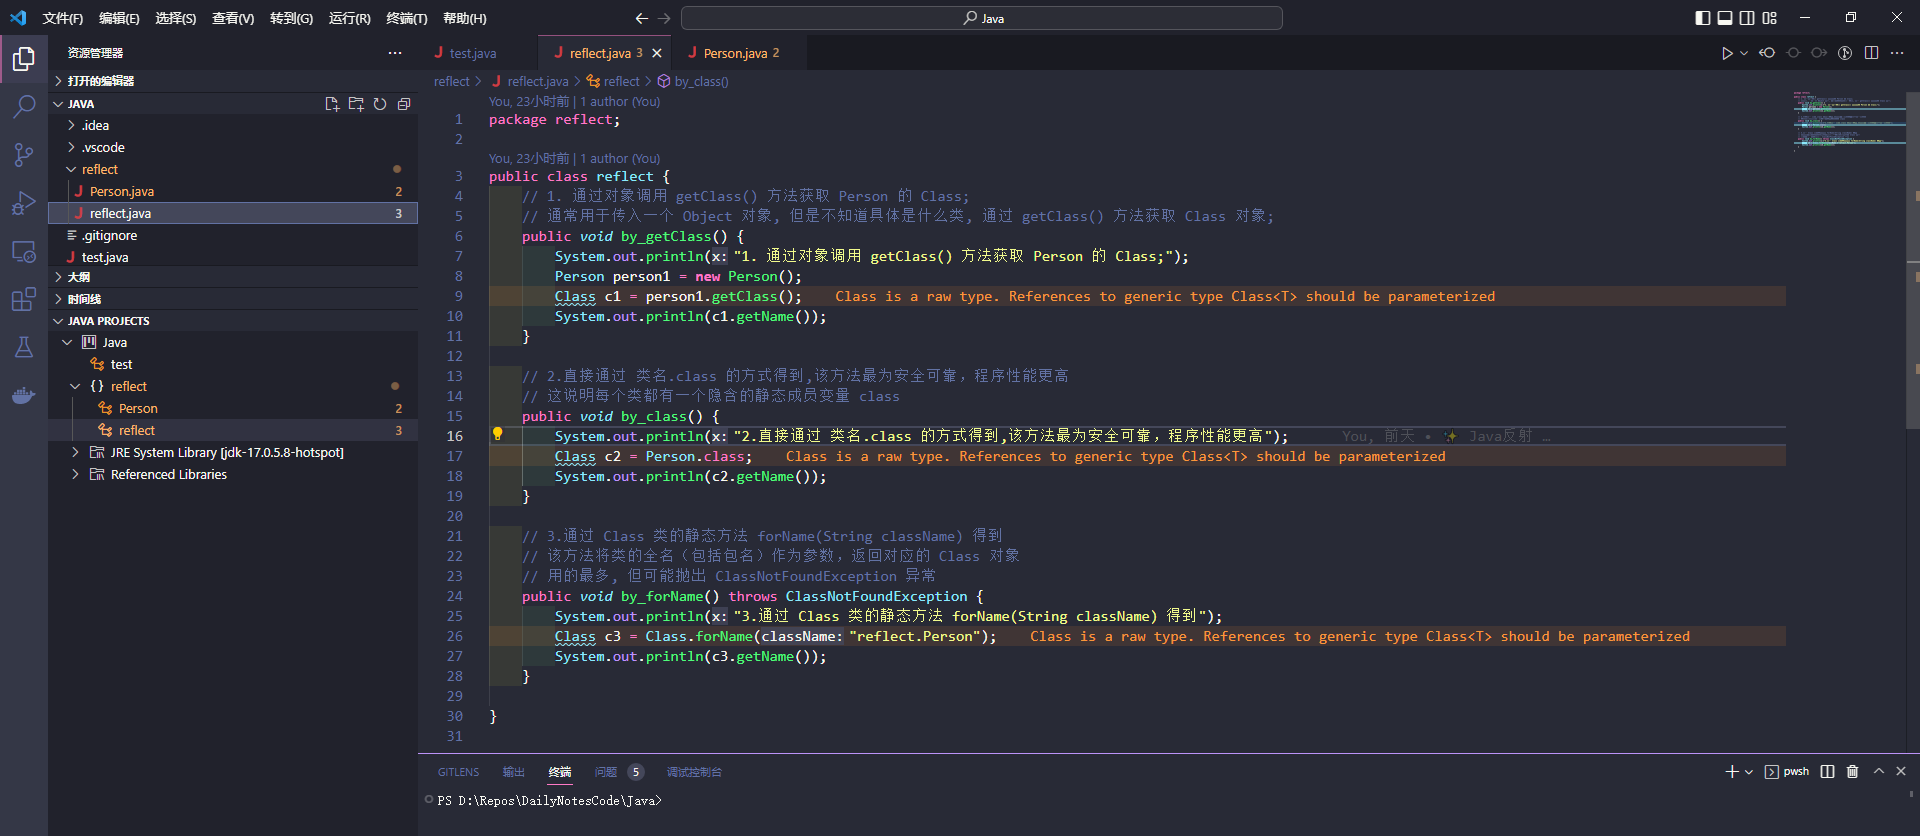Viewport: 1920px width, 836px height.
Task: Expand Referenced Libraries node
Action: [75, 474]
